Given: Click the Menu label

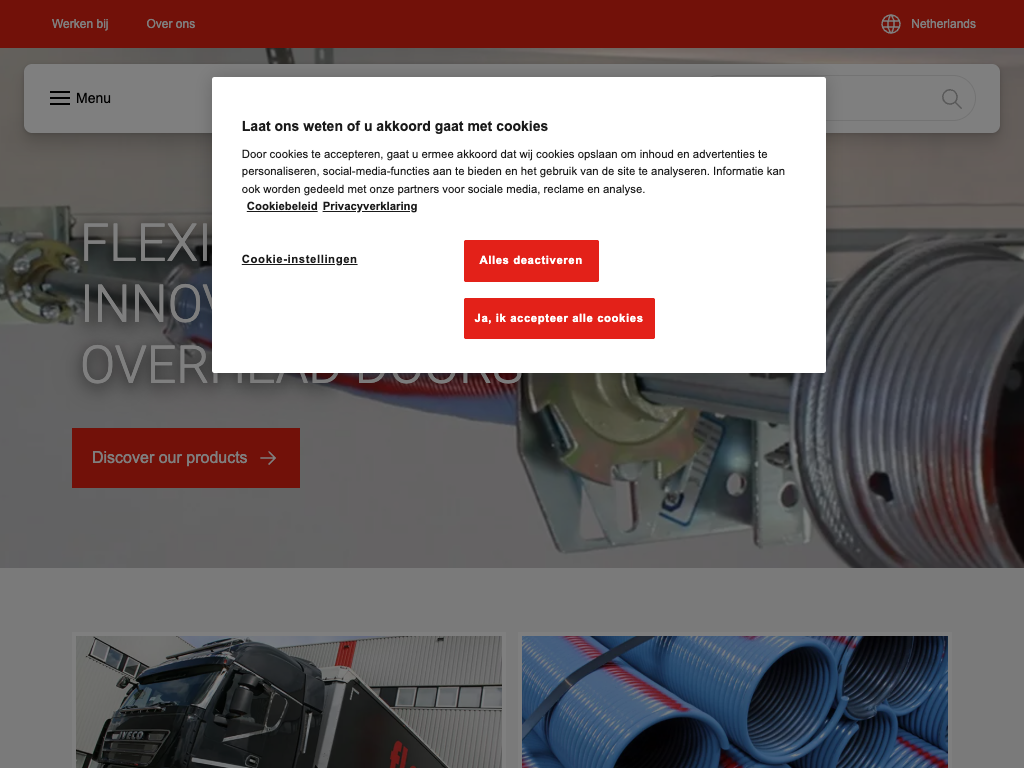Looking at the screenshot, I should [93, 98].
